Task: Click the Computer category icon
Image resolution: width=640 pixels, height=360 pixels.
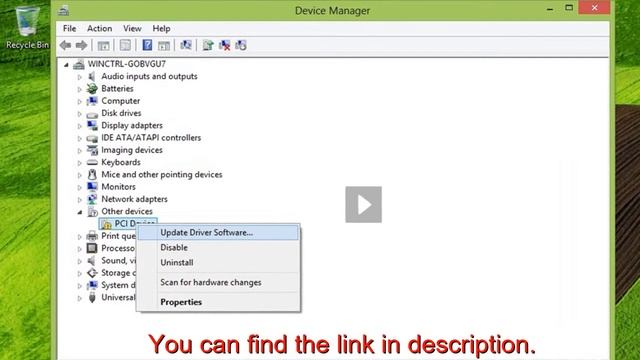Action: pos(92,101)
